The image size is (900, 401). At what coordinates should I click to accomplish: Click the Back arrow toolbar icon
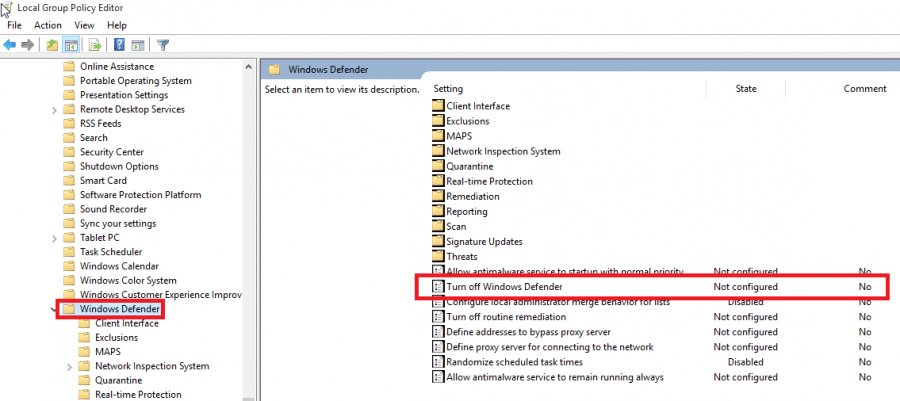coord(9,45)
